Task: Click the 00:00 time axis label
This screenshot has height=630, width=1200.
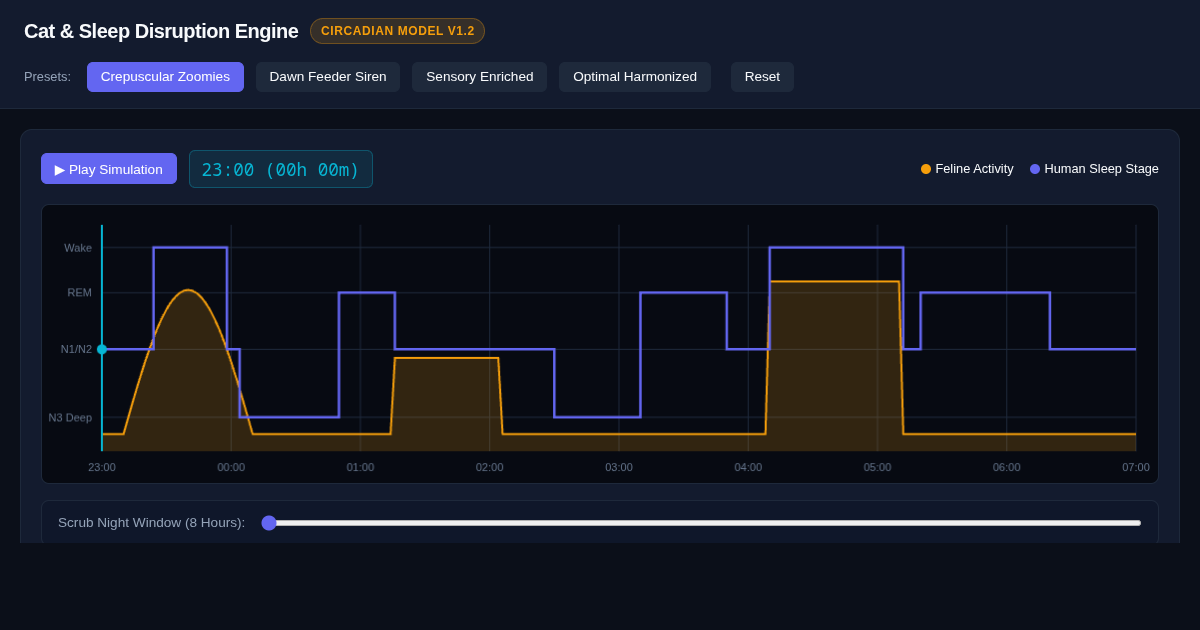Action: (231, 467)
